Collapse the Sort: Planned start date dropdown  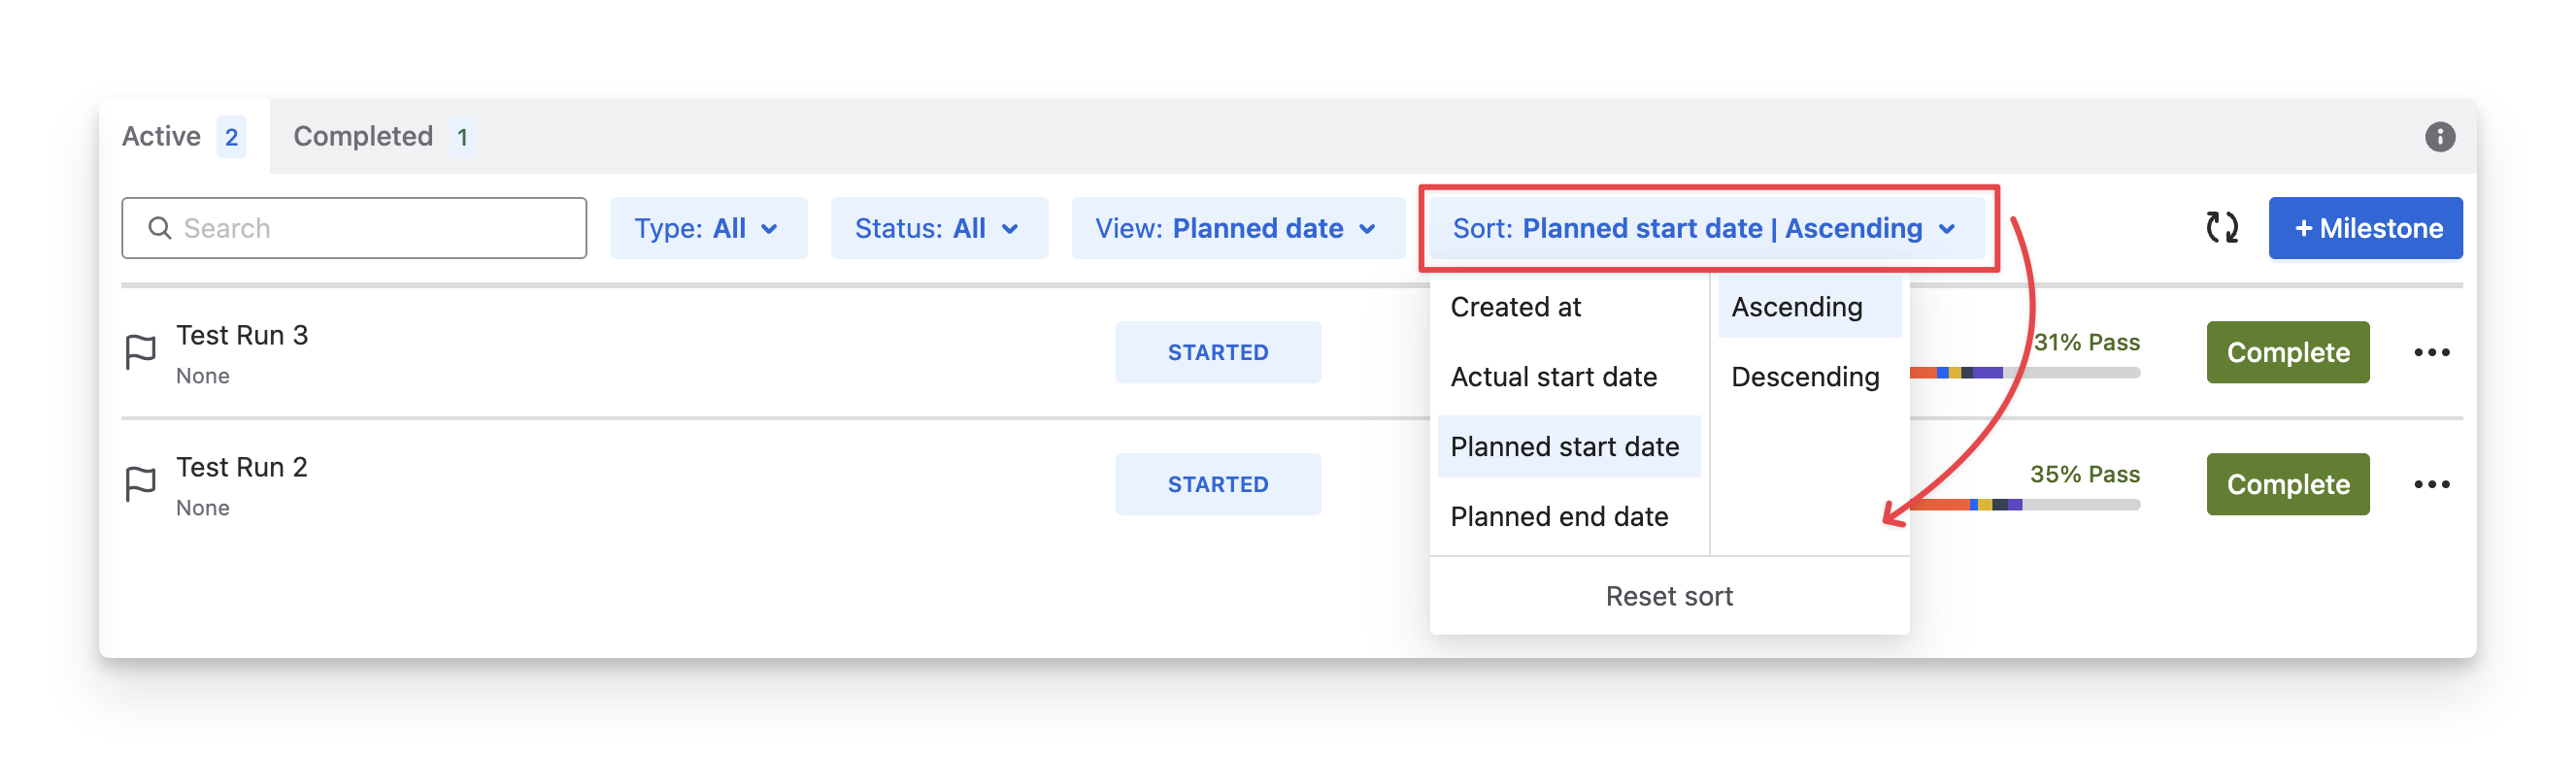click(1706, 228)
